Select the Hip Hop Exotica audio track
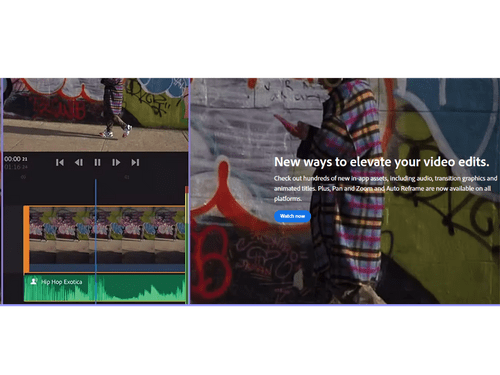 pyautogui.click(x=105, y=288)
